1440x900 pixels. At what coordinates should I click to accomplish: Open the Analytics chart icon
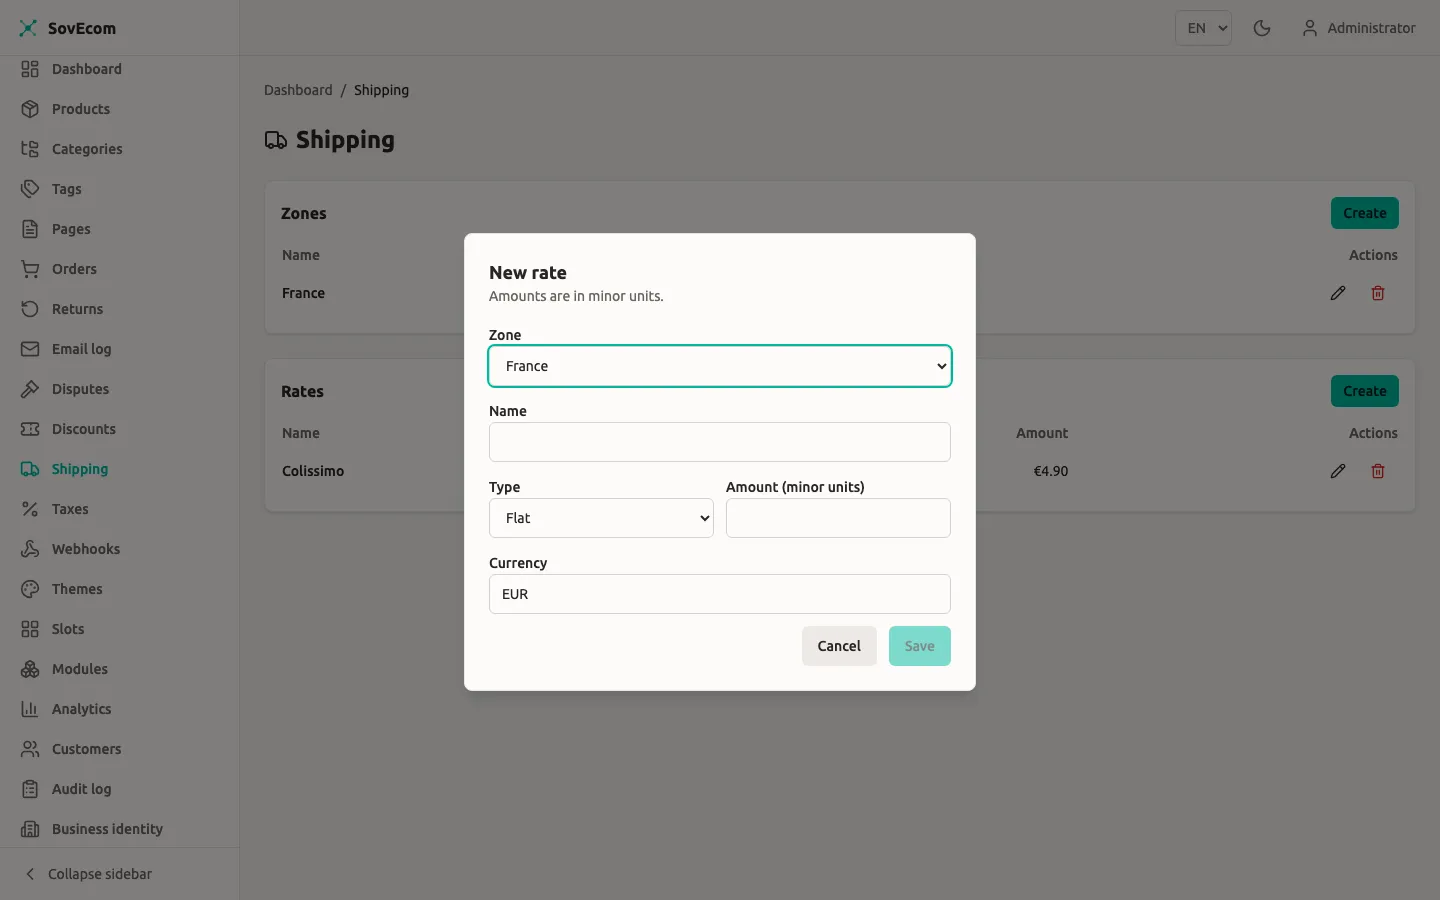coord(30,709)
